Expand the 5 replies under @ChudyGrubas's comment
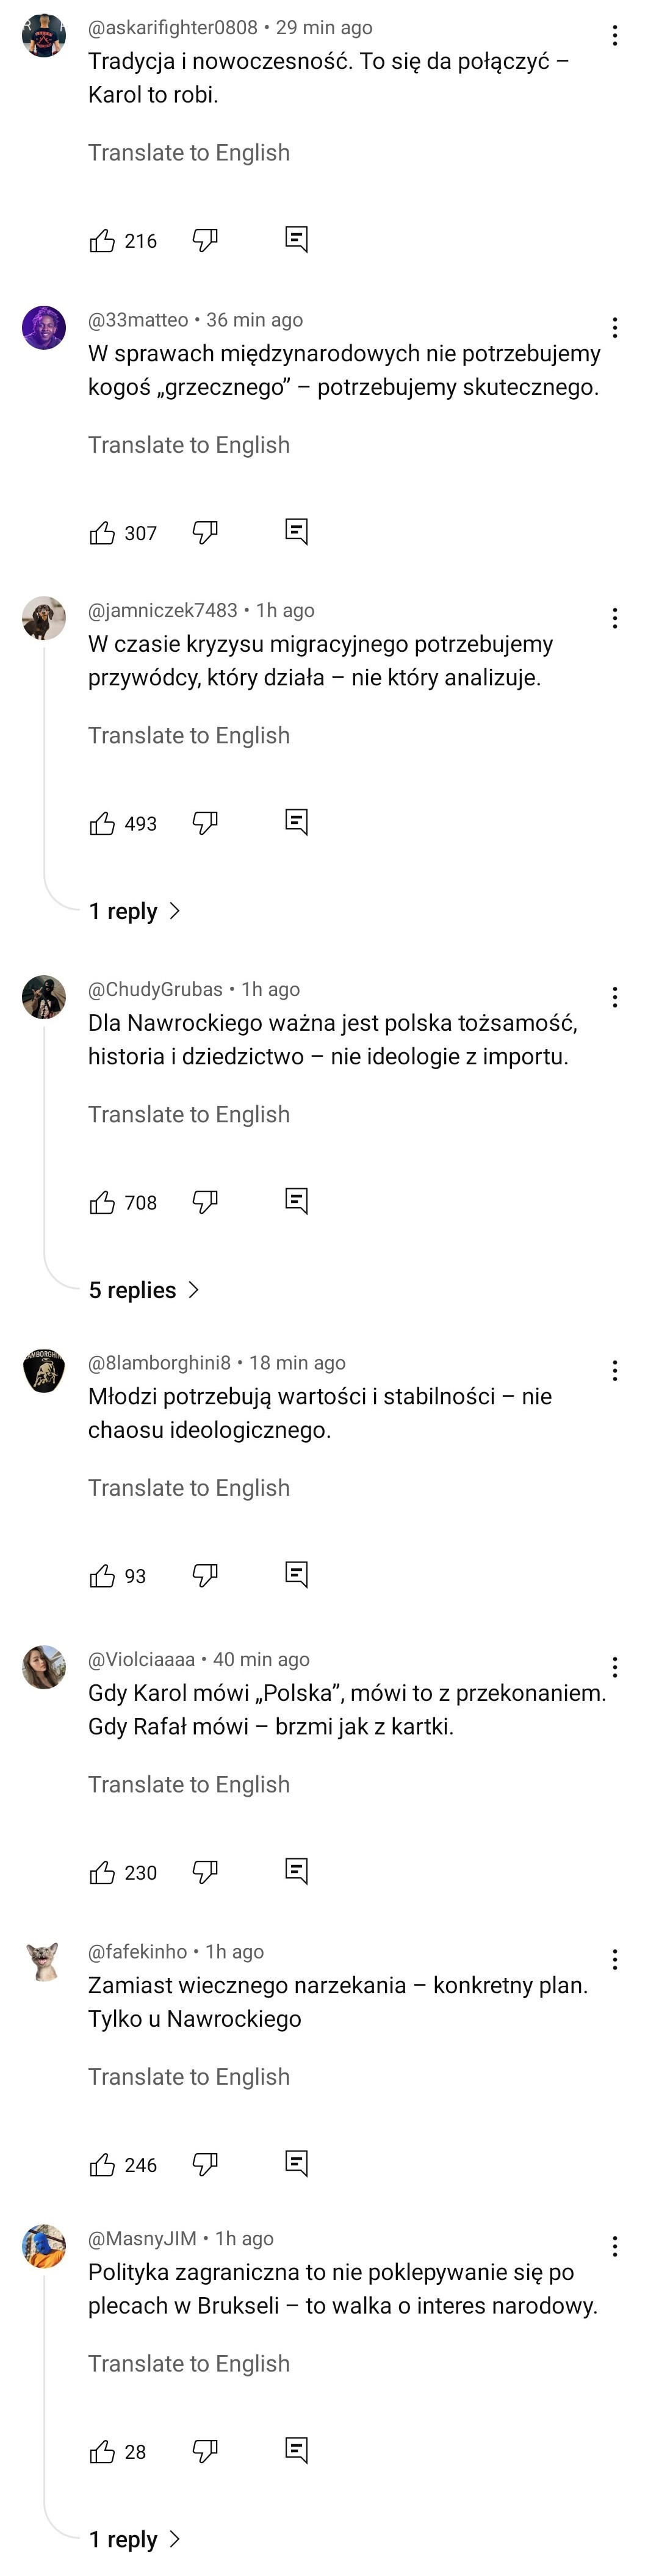This screenshot has height=2576, width=659. coord(143,1290)
